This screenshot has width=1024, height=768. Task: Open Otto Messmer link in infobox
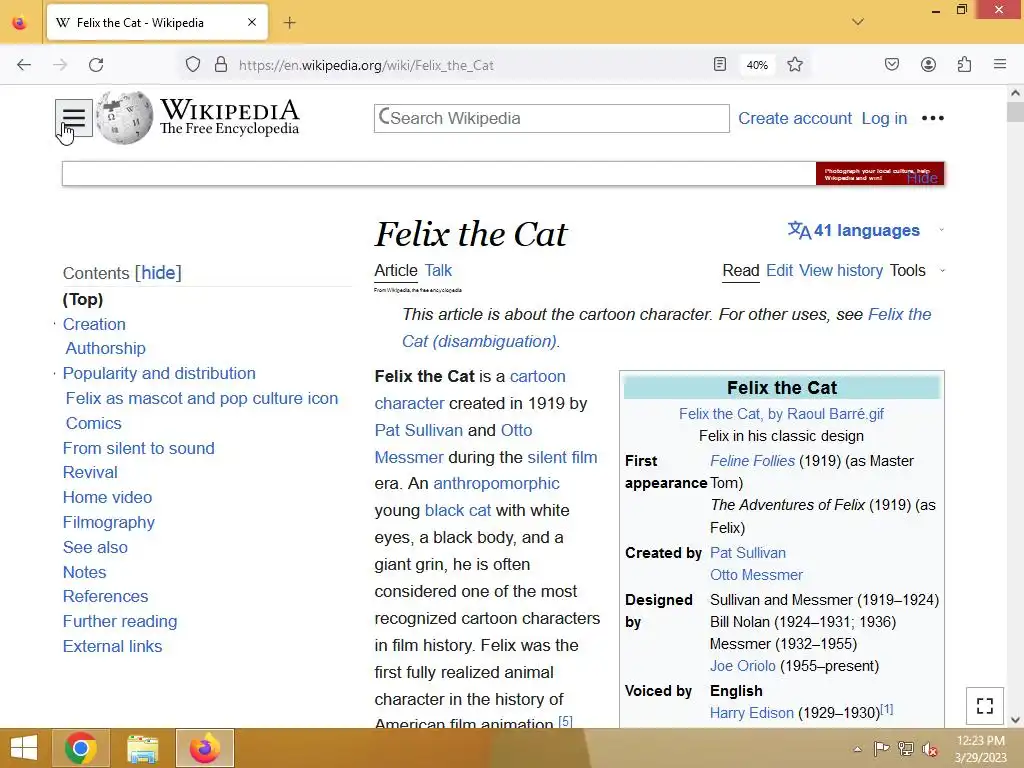[x=756, y=575]
